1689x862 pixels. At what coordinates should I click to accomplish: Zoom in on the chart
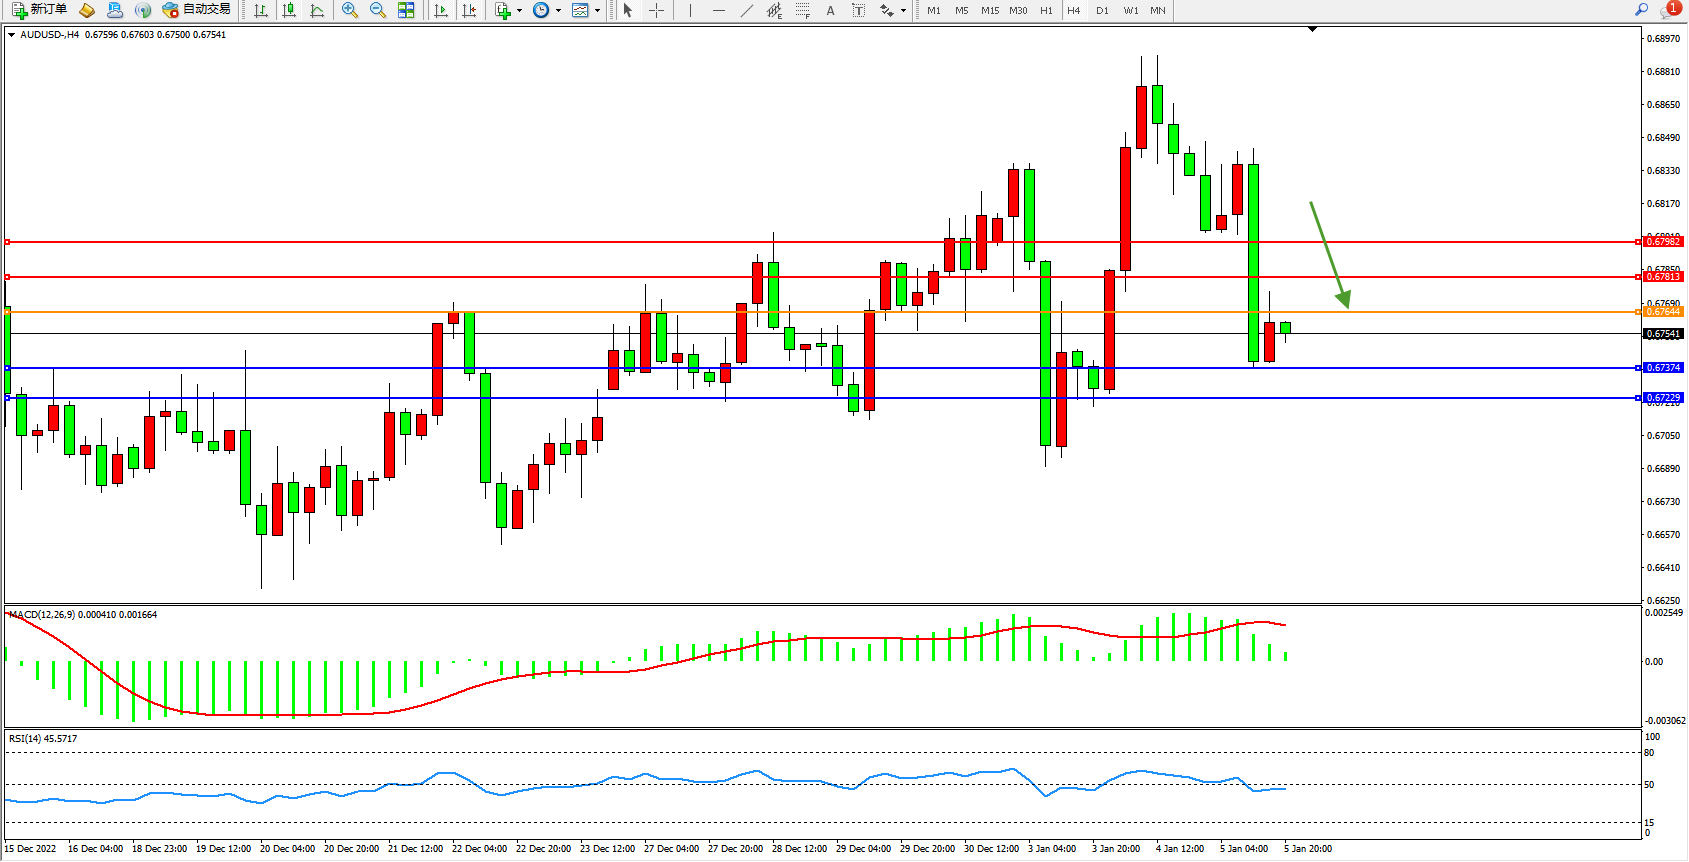point(350,10)
